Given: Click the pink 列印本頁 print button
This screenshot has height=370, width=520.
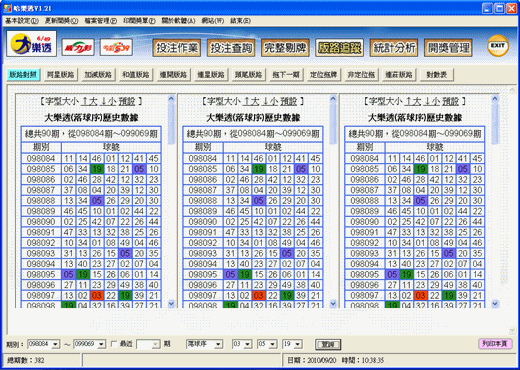Looking at the screenshot, I should pyautogui.click(x=495, y=344).
